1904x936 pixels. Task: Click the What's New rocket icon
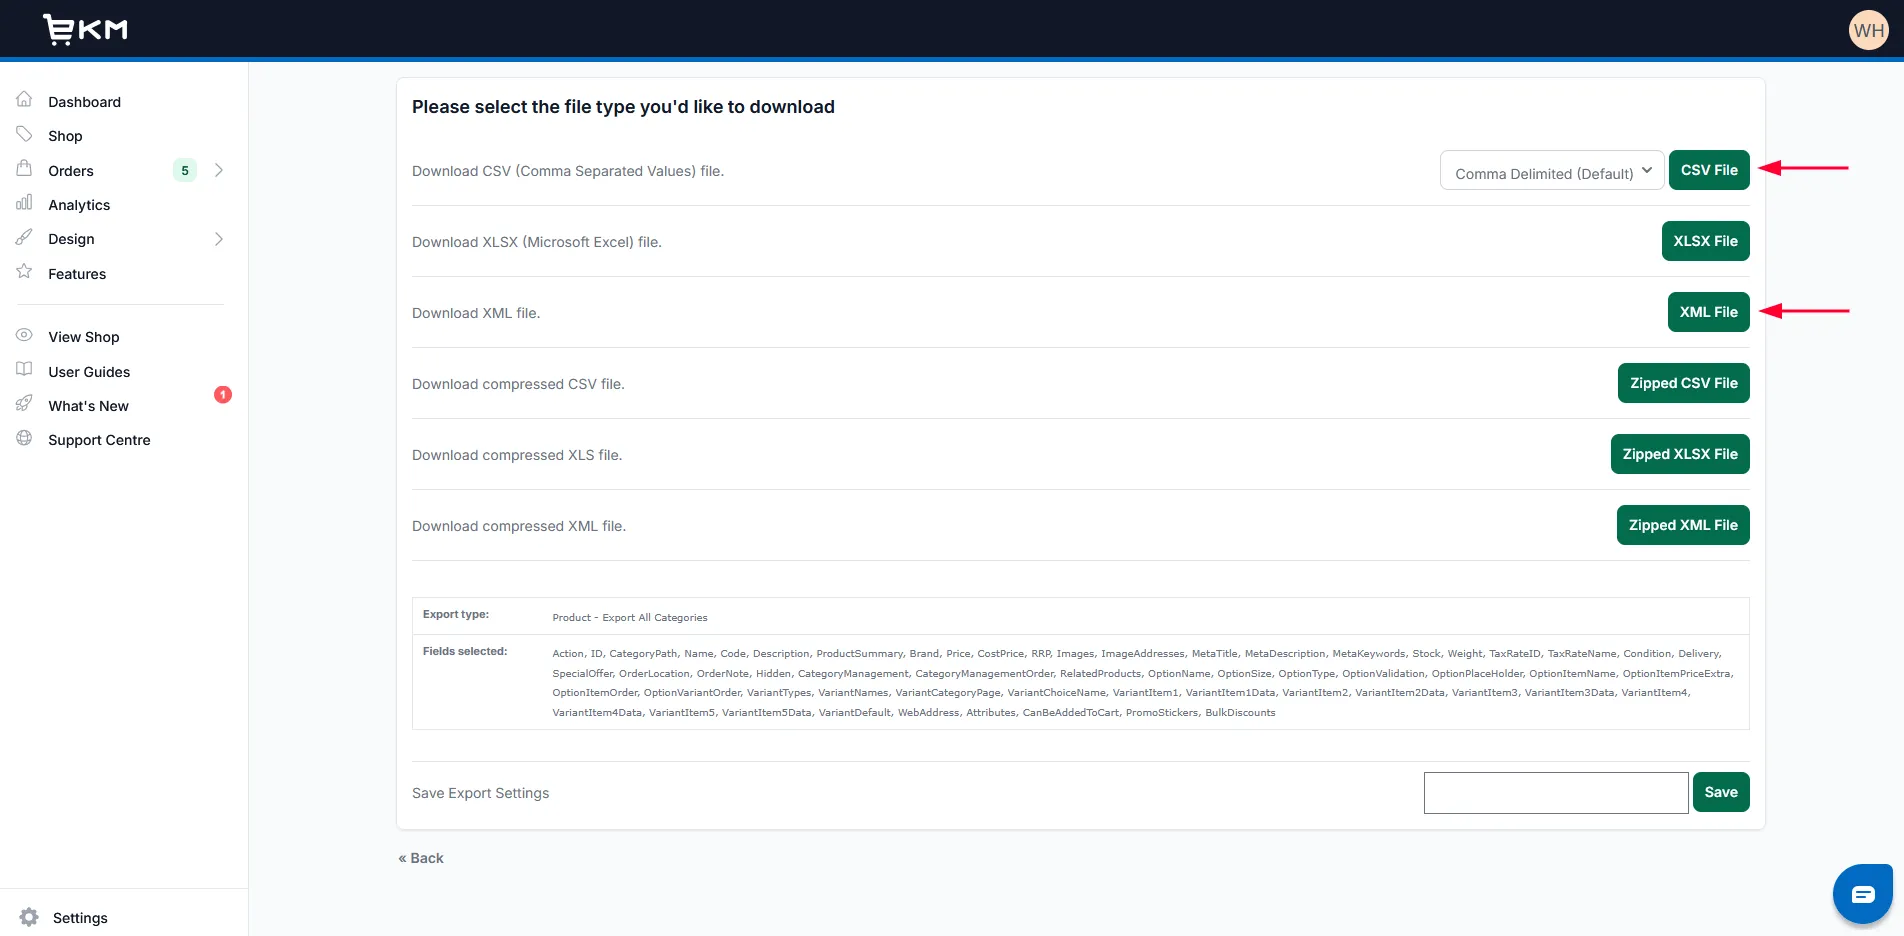pos(25,403)
